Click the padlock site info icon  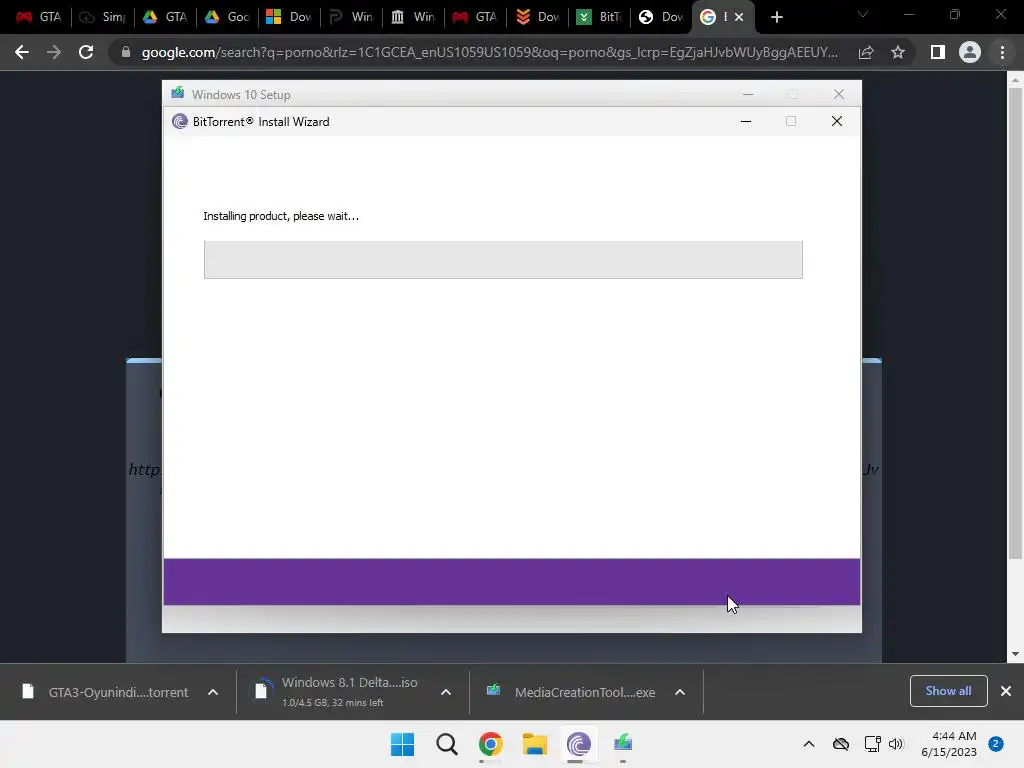point(126,52)
